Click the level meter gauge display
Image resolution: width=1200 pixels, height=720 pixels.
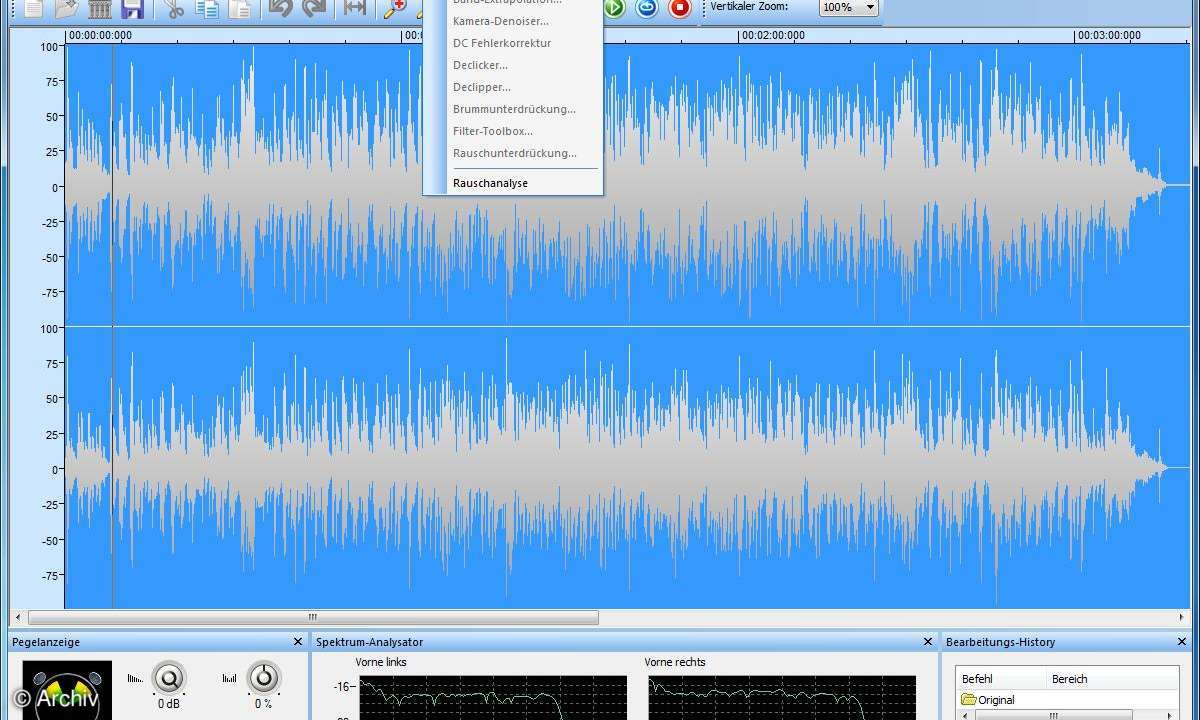tap(67, 690)
